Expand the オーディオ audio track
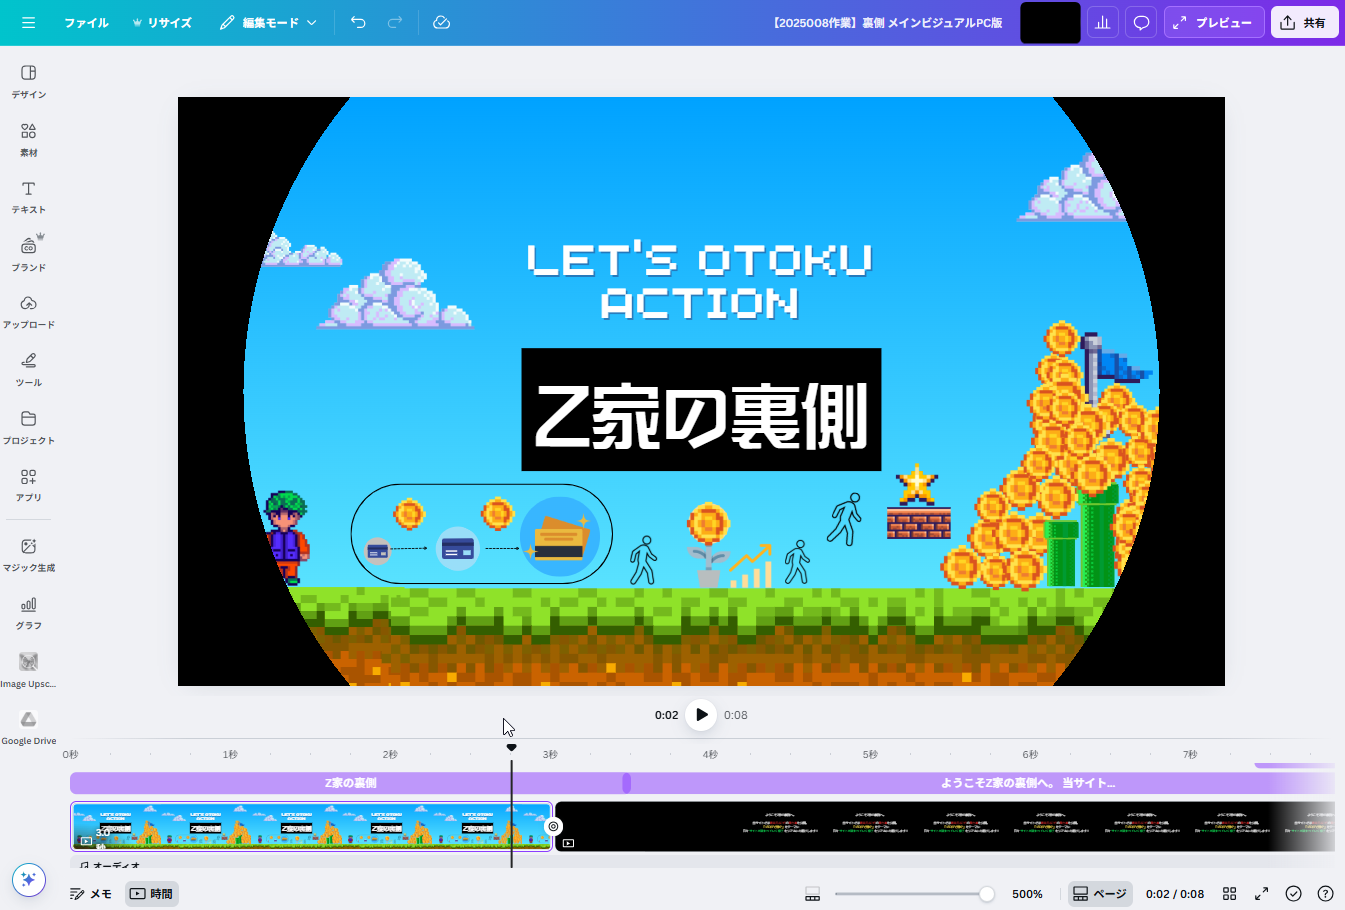 coord(110,865)
